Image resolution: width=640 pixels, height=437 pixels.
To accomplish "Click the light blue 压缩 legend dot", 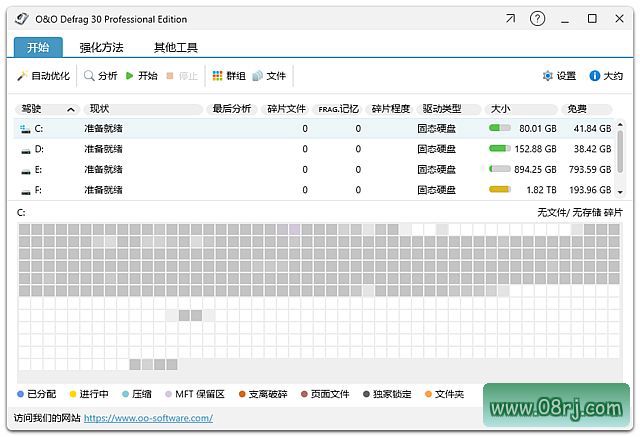I will [125, 394].
